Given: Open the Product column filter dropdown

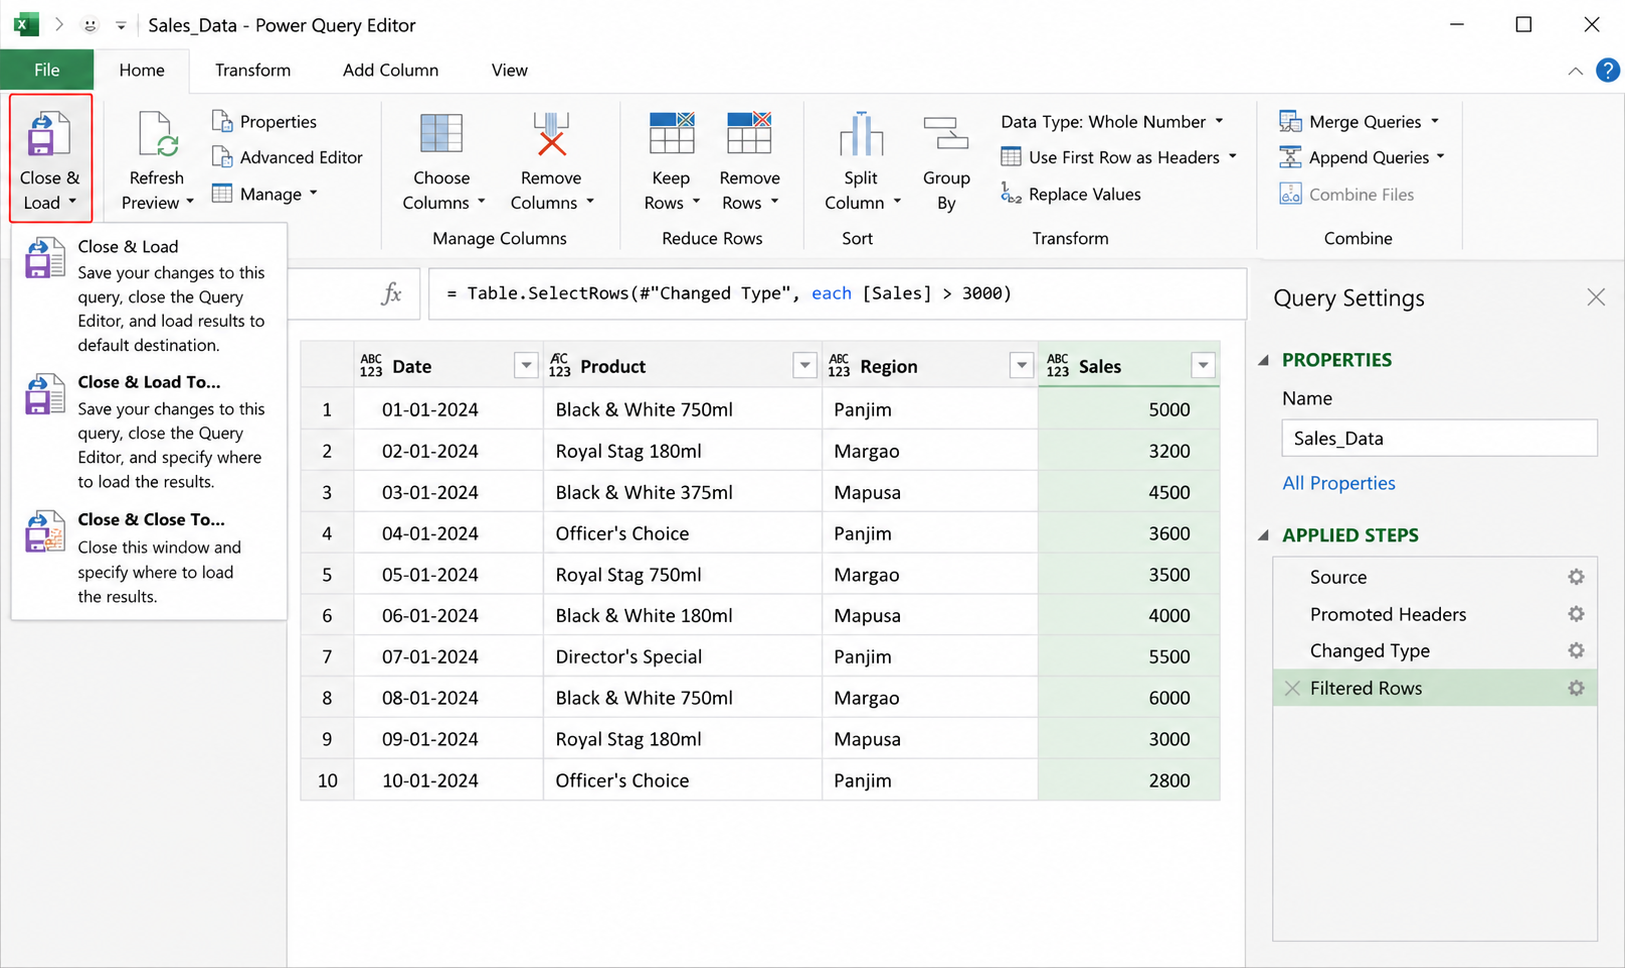Looking at the screenshot, I should 805,366.
